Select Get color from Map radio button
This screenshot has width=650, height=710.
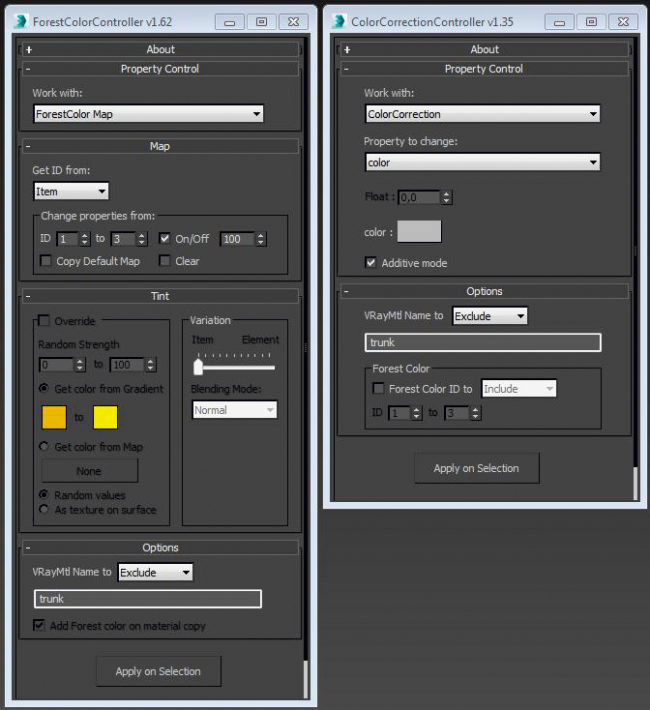(44, 446)
